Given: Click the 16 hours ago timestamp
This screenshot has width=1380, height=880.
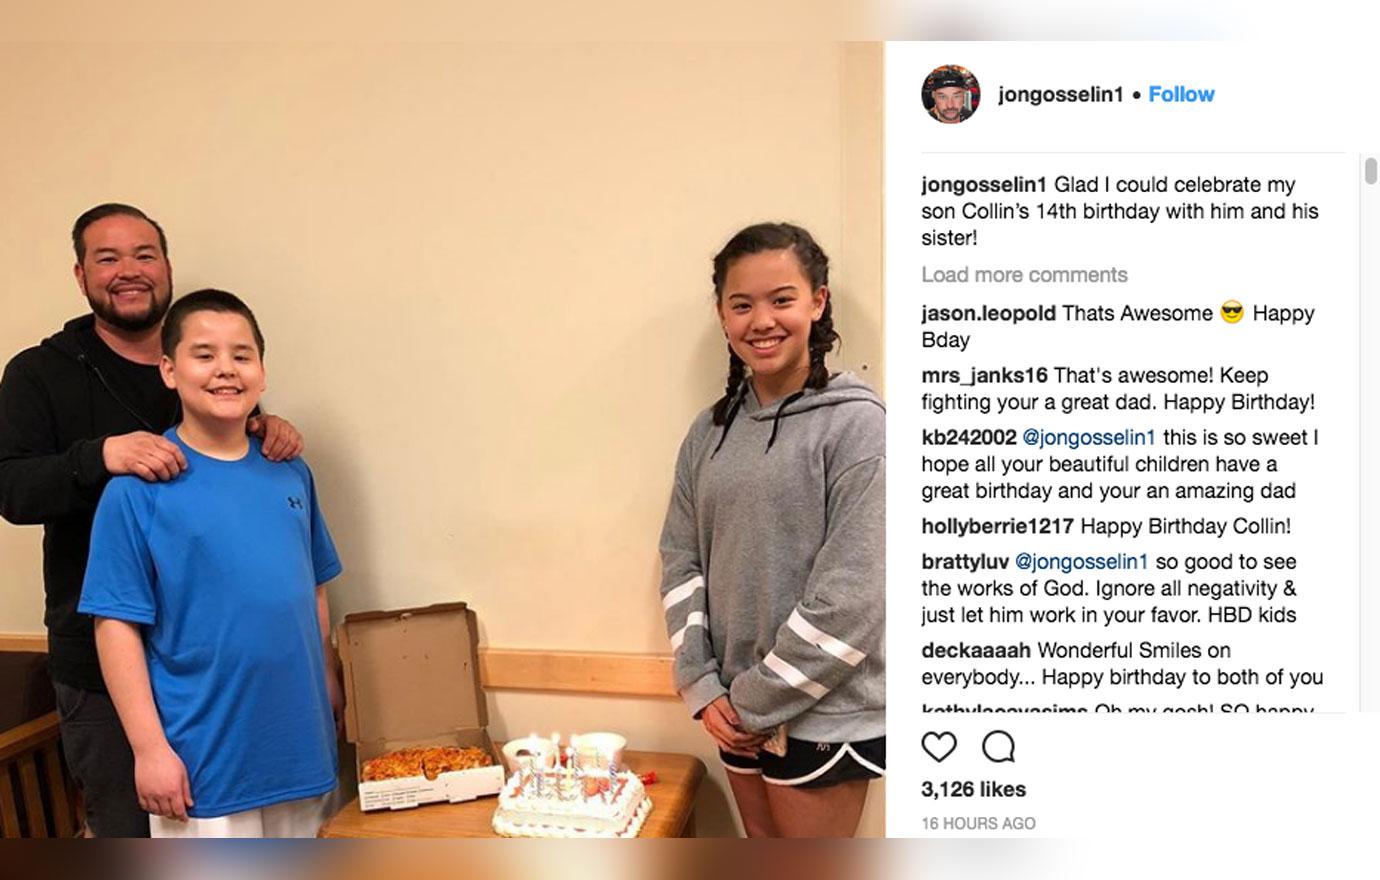Looking at the screenshot, I should 978,824.
